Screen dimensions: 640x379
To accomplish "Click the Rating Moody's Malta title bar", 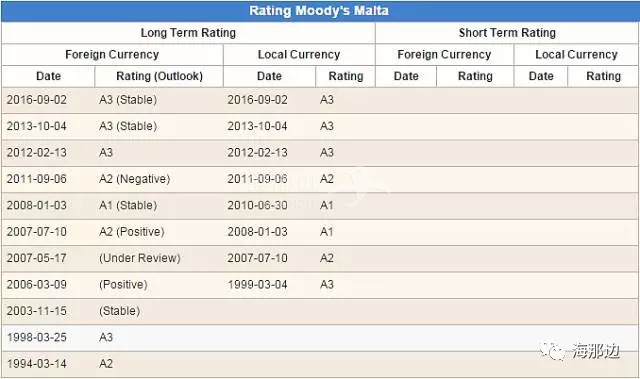I will pyautogui.click(x=319, y=11).
